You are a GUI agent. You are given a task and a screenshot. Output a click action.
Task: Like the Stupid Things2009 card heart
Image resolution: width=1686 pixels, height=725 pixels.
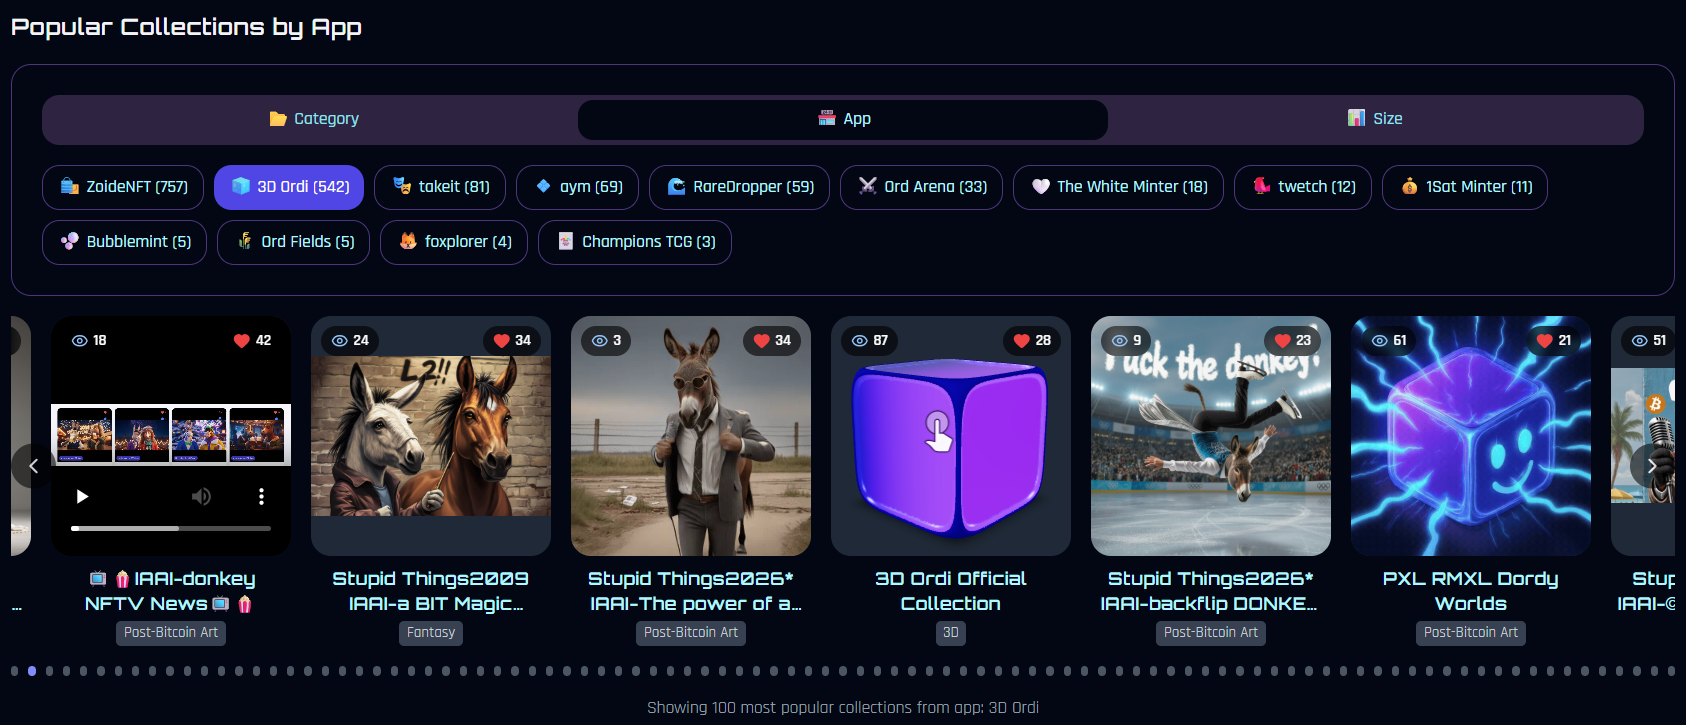tap(512, 341)
